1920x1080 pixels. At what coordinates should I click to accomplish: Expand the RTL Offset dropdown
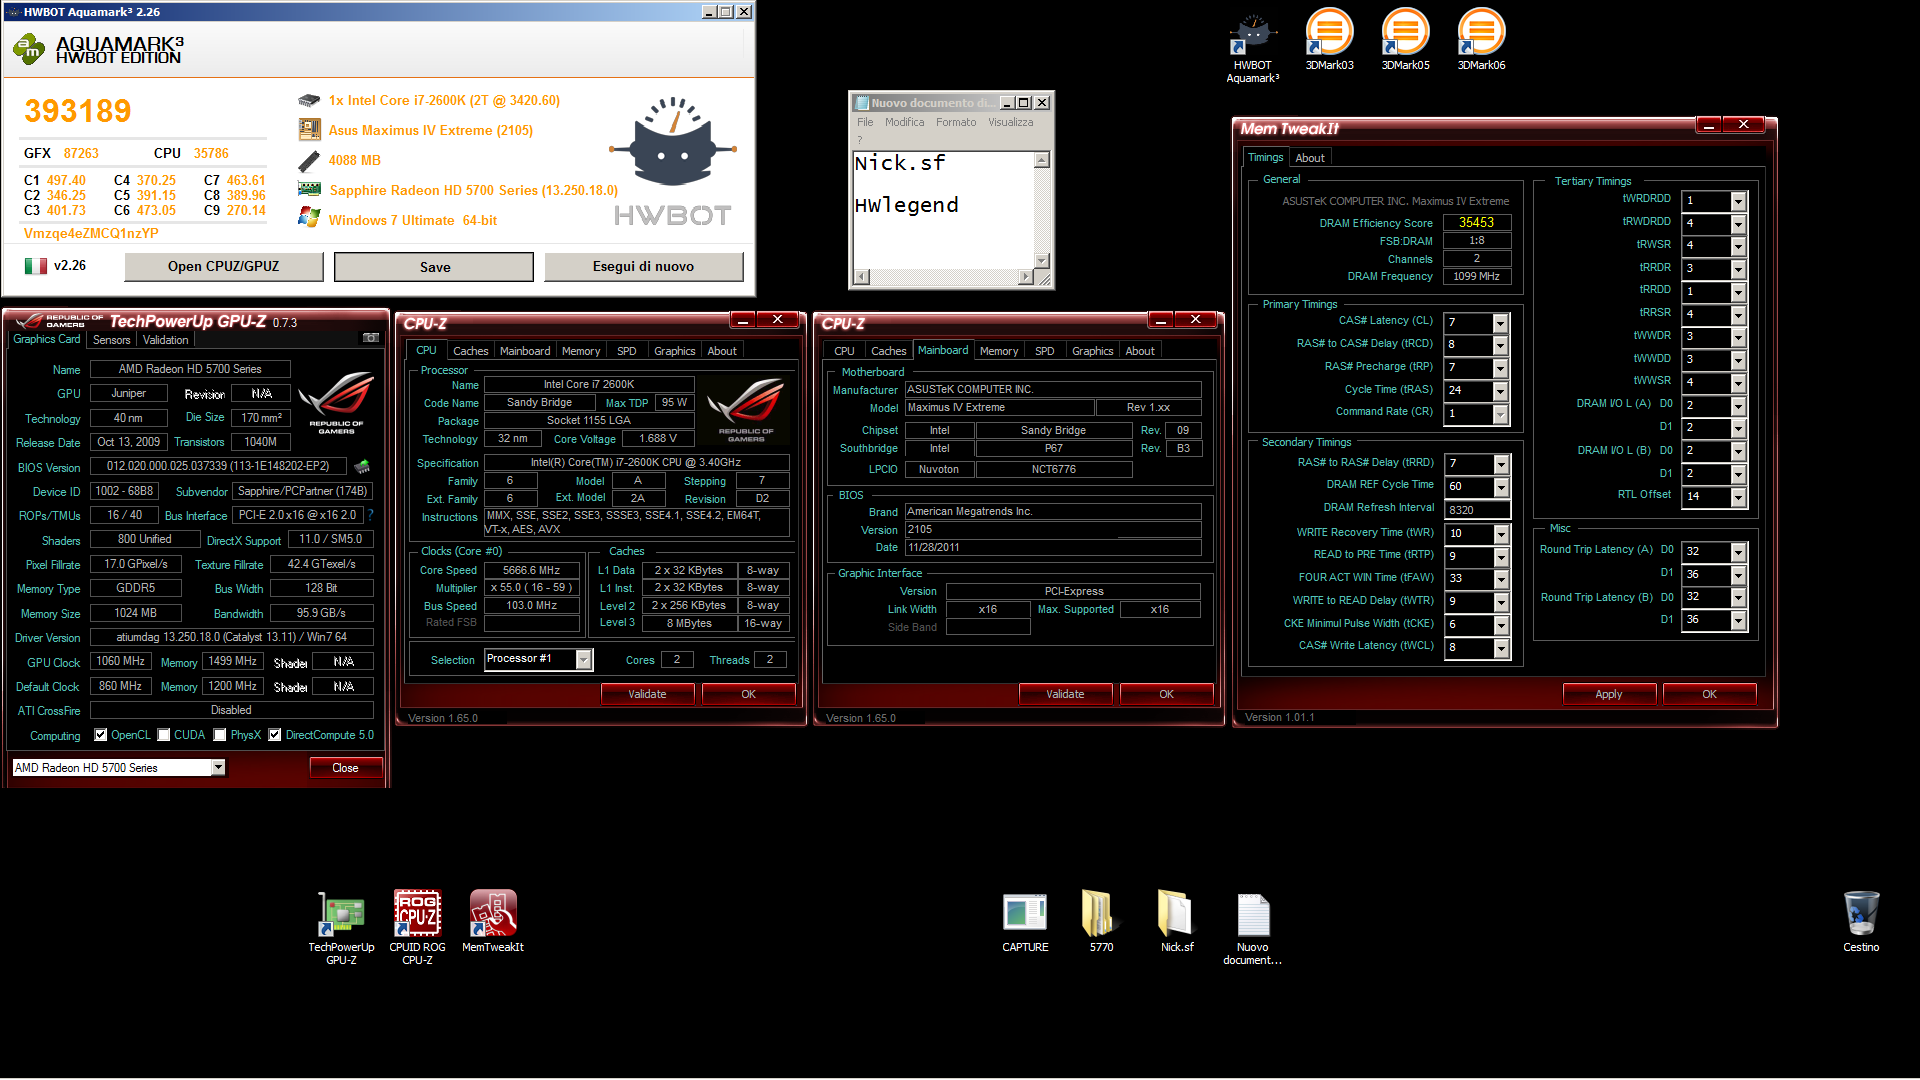1738,497
